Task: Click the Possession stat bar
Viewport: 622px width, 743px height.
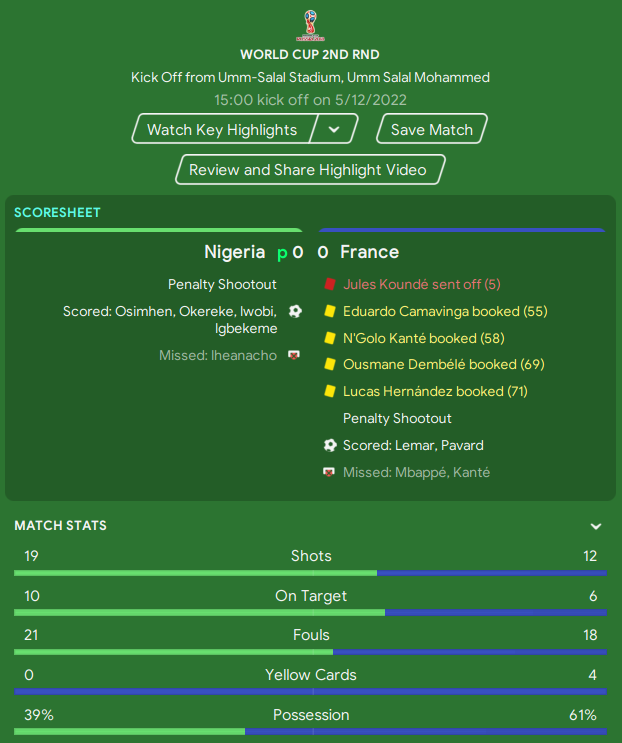Action: pyautogui.click(x=311, y=732)
